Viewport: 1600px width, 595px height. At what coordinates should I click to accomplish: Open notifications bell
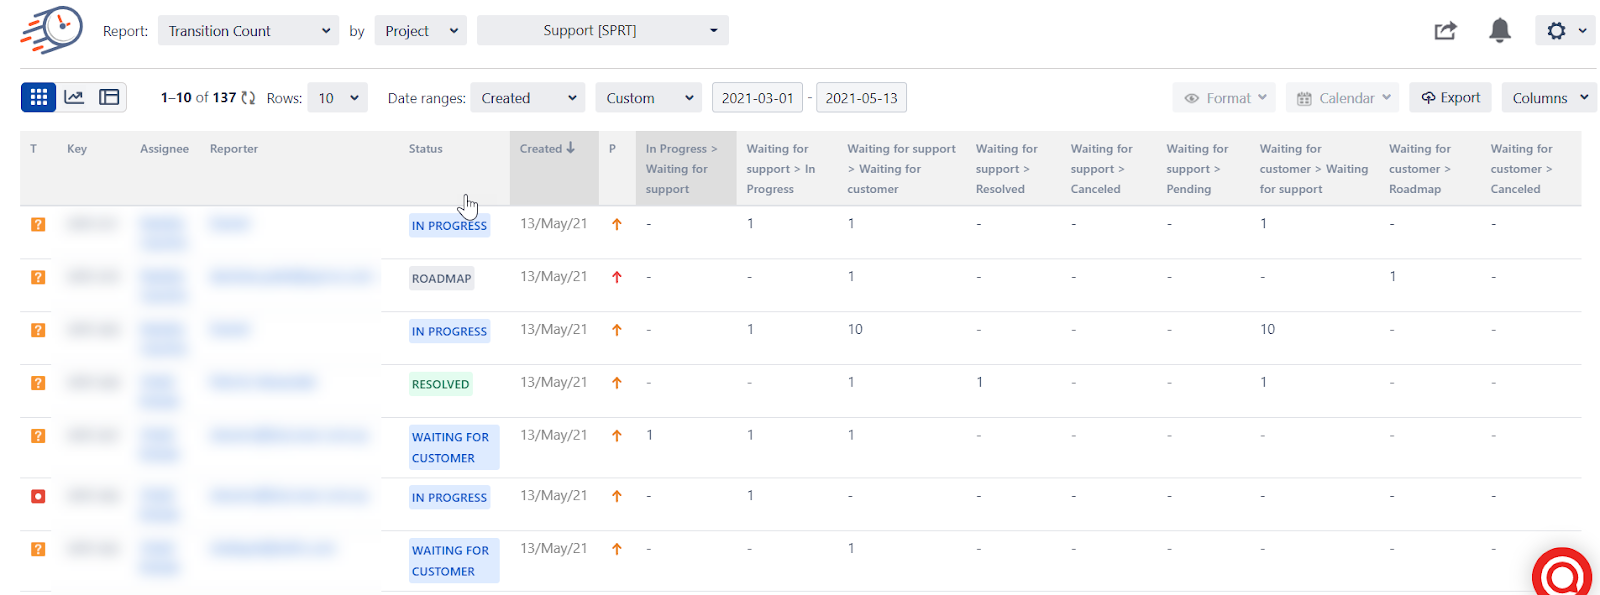1499,31
